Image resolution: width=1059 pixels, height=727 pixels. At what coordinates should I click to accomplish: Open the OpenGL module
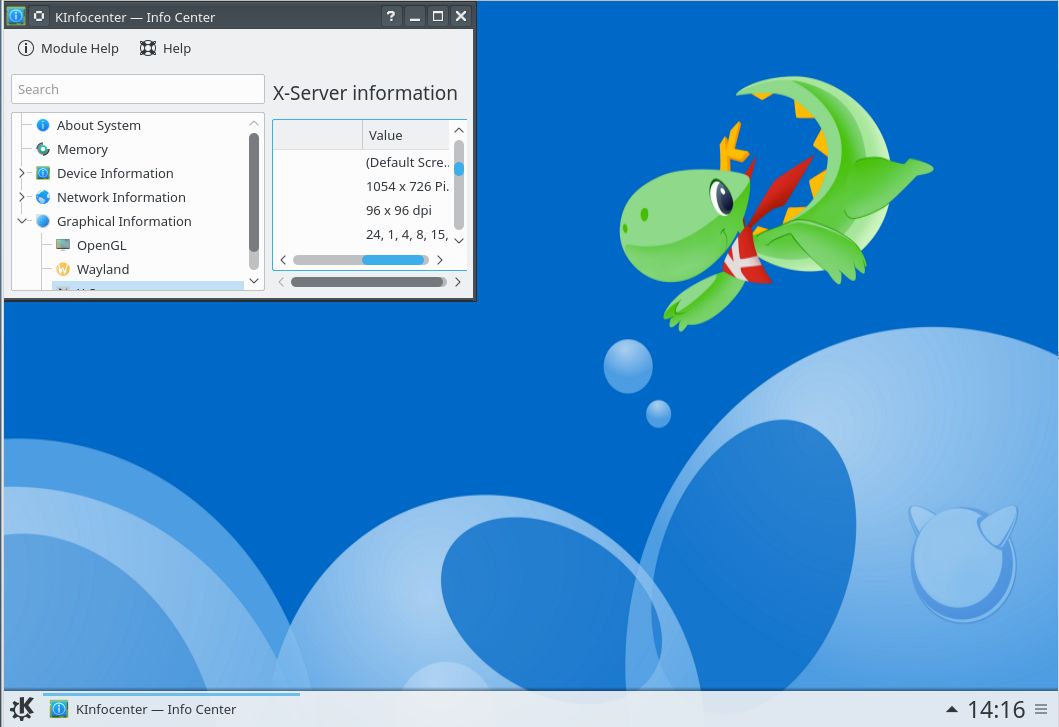(x=101, y=245)
